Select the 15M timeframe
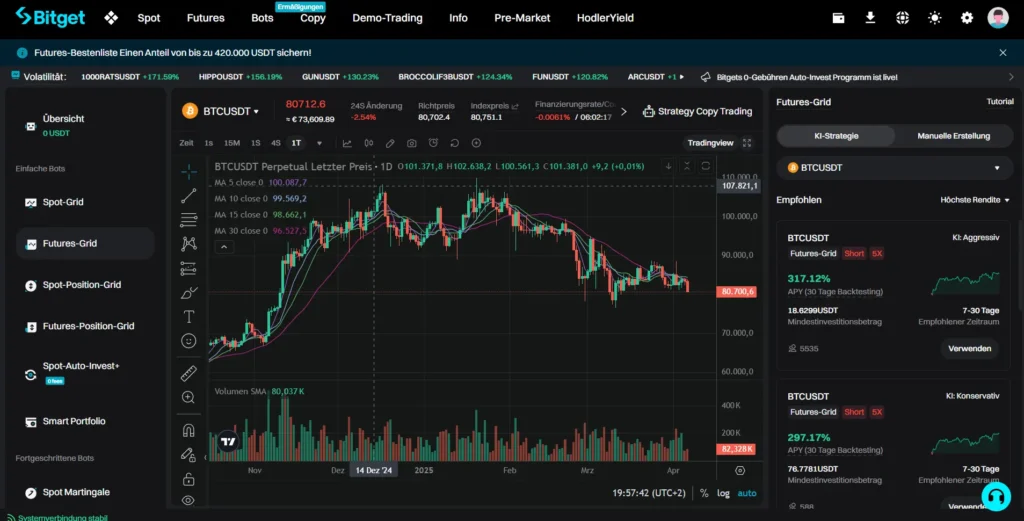 coord(232,143)
